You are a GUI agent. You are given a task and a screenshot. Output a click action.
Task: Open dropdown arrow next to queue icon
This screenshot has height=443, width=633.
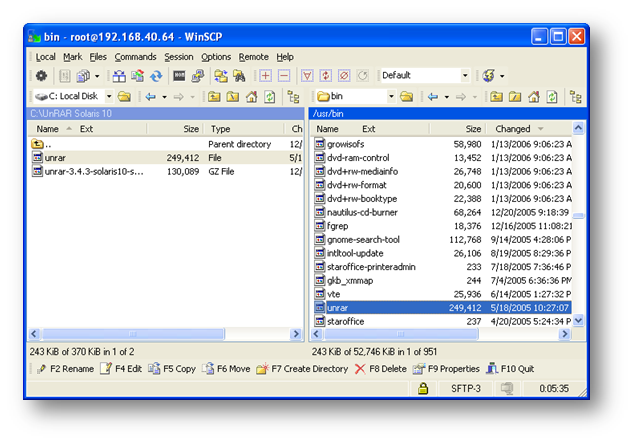(97, 76)
